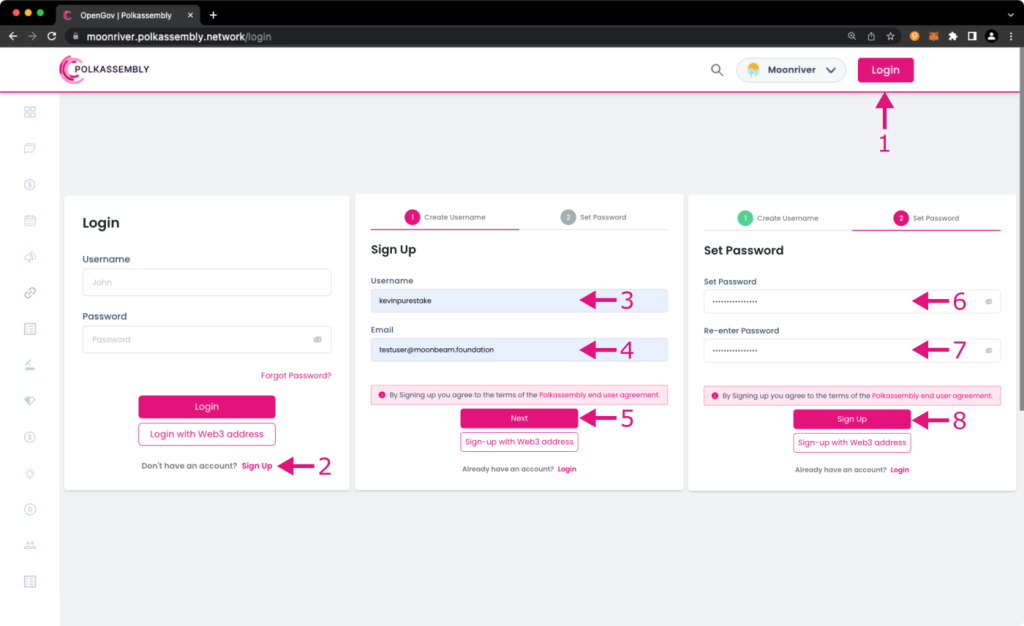Click the sun-shaped icon in sidebar

point(29,473)
